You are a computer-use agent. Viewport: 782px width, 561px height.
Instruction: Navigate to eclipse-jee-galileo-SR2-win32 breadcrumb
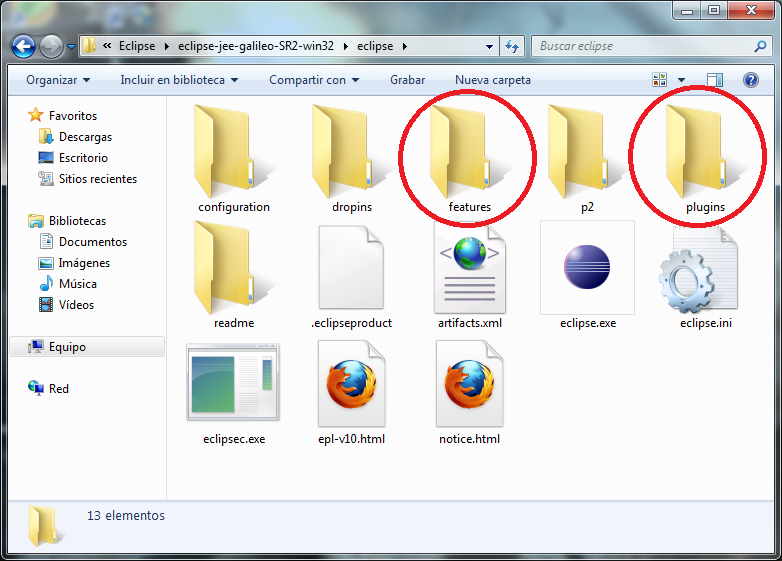tap(256, 46)
